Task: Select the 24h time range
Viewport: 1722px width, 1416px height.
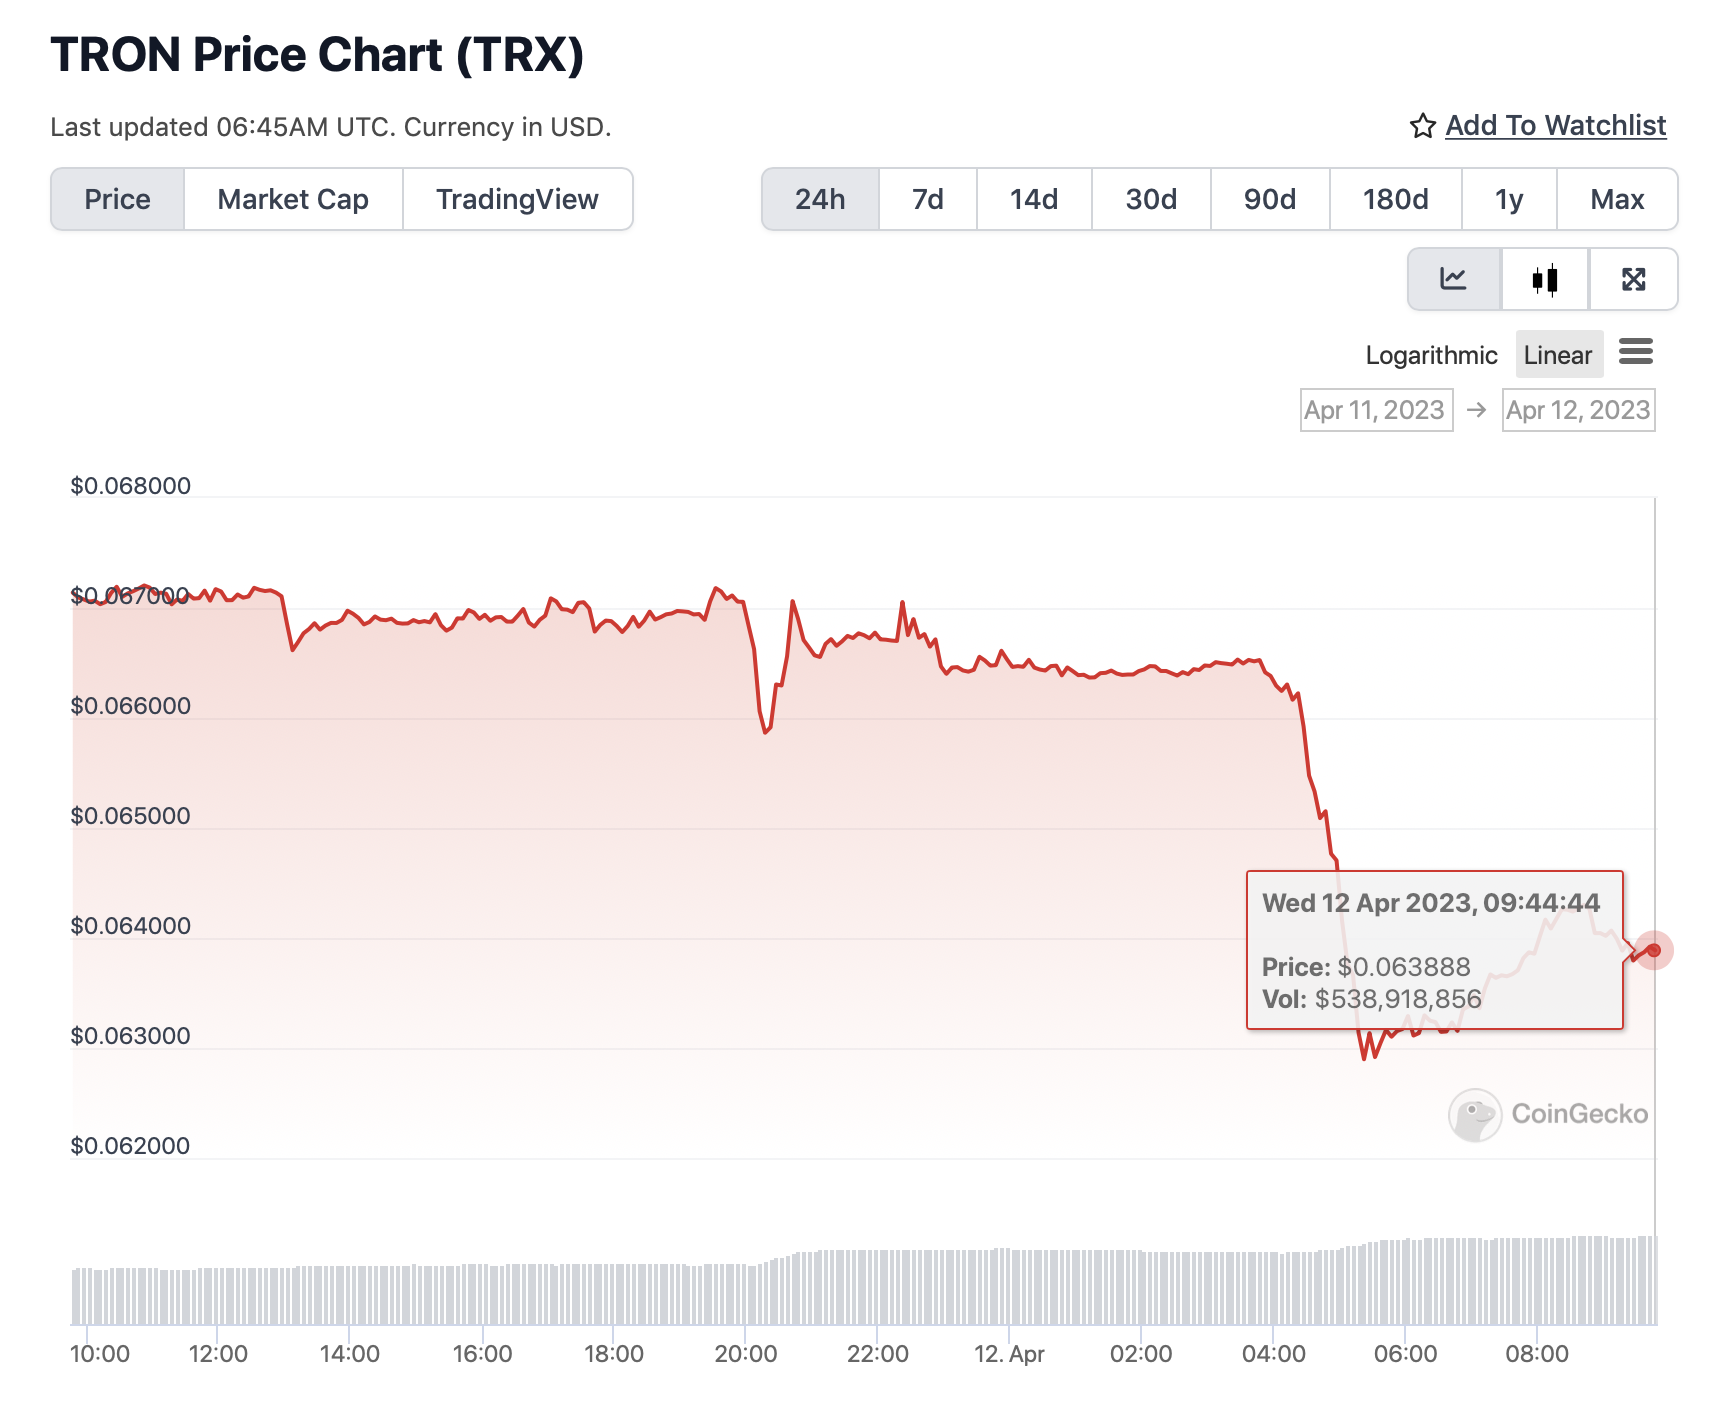Action: [x=820, y=199]
